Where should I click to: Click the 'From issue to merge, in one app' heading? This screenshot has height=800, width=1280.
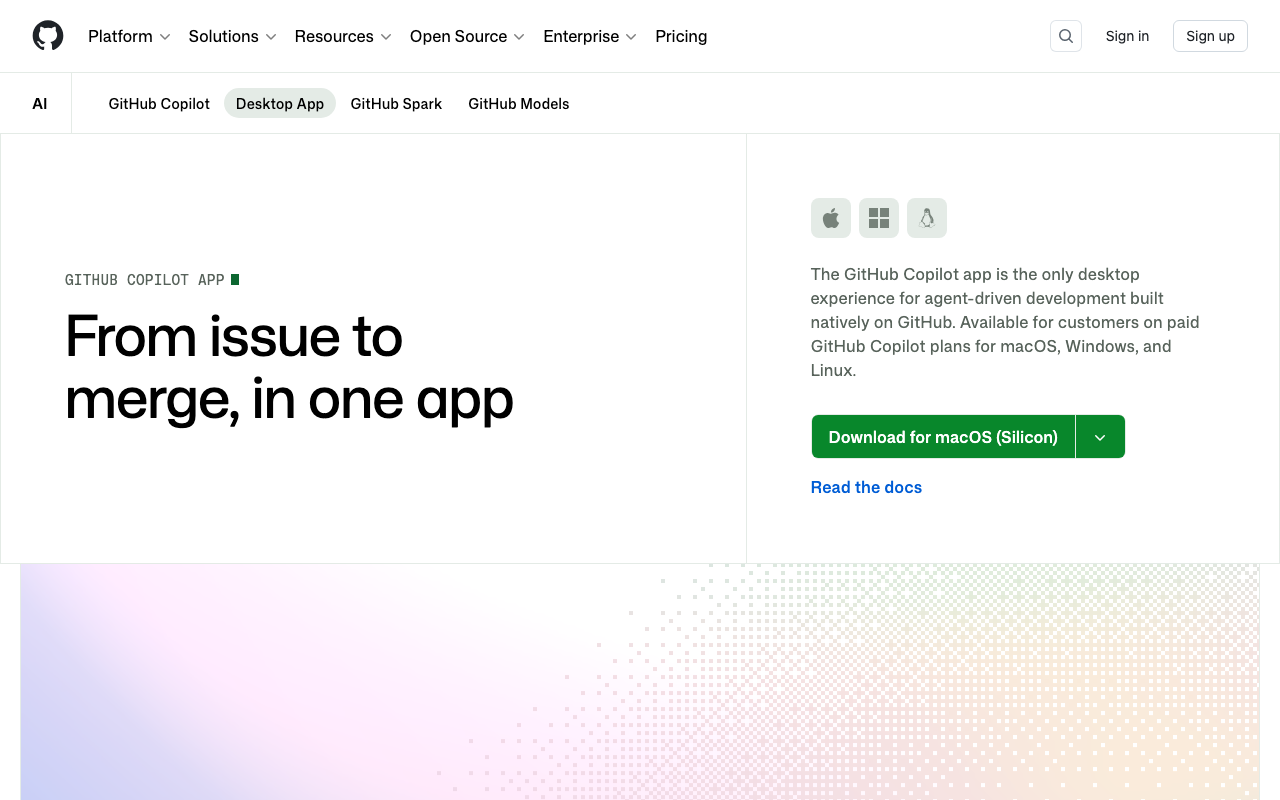[289, 367]
